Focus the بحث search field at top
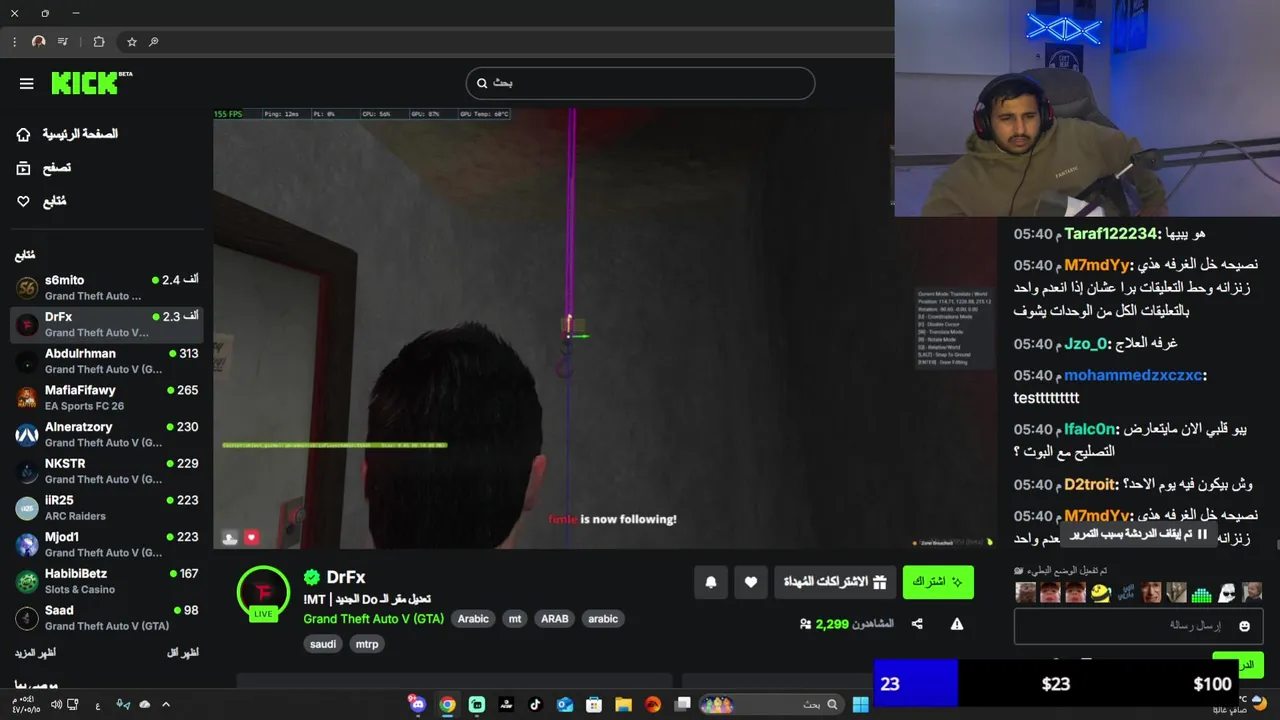The image size is (1280, 720). point(640,83)
